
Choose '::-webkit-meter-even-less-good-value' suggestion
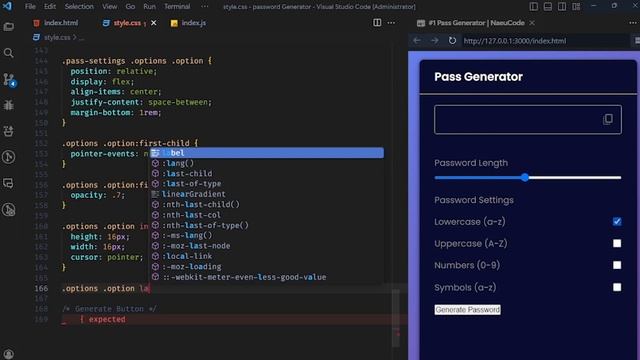(267, 277)
